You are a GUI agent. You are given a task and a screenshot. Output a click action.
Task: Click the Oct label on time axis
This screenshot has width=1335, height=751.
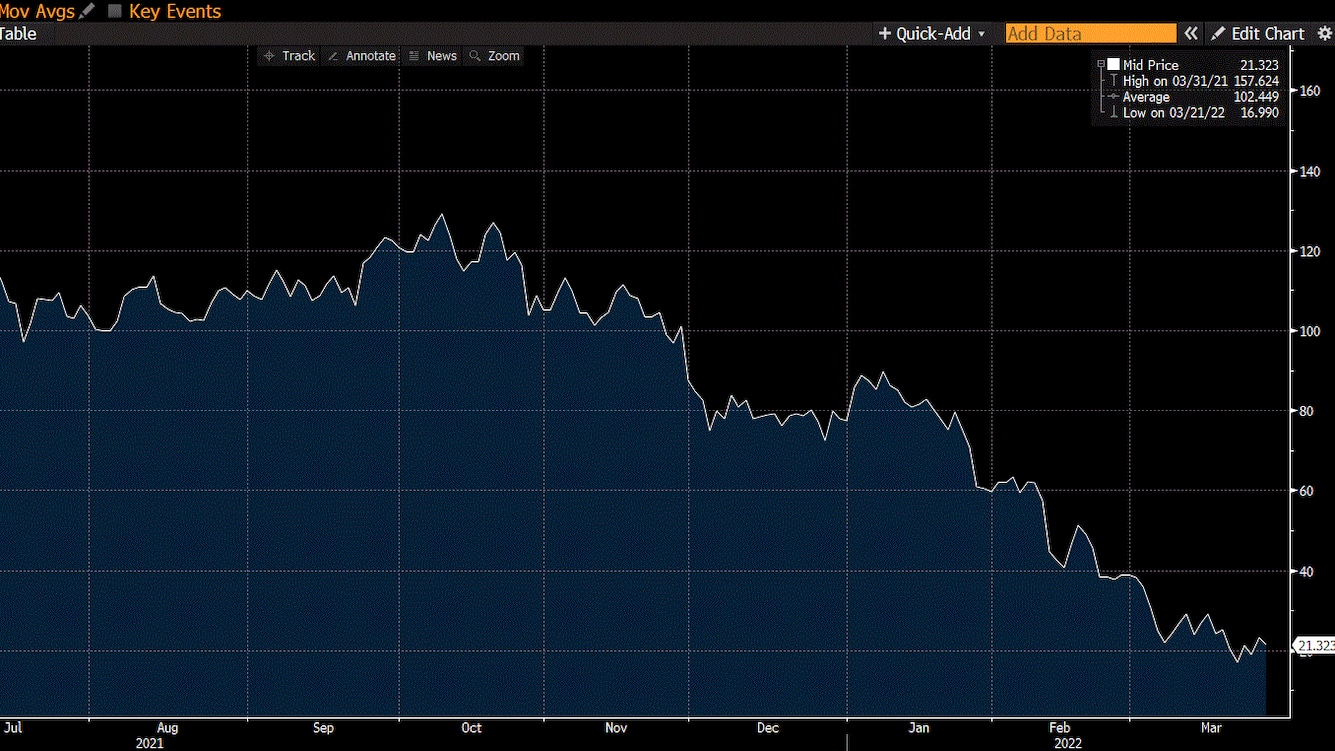point(471,728)
